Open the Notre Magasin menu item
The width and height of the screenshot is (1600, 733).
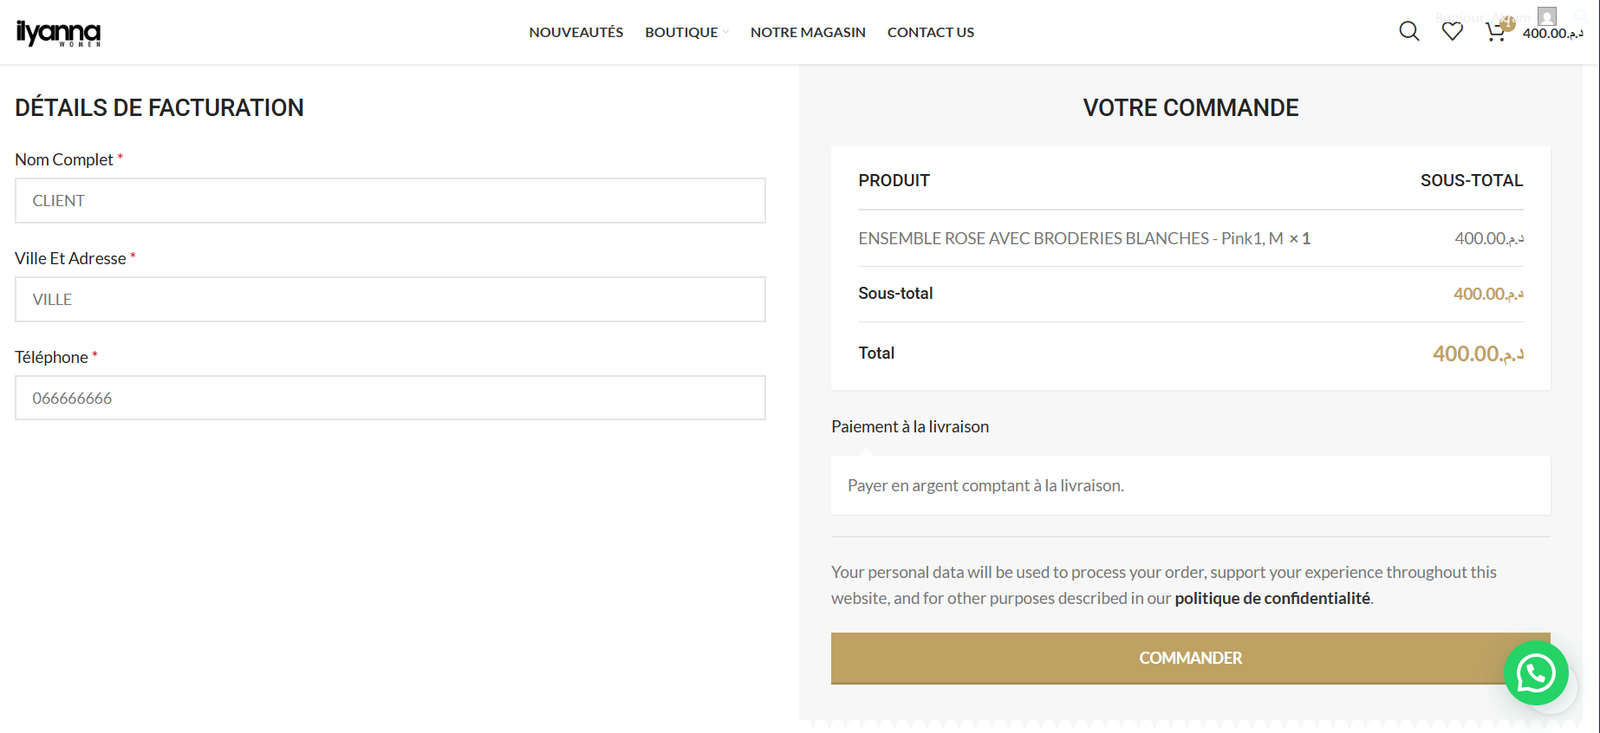point(808,32)
